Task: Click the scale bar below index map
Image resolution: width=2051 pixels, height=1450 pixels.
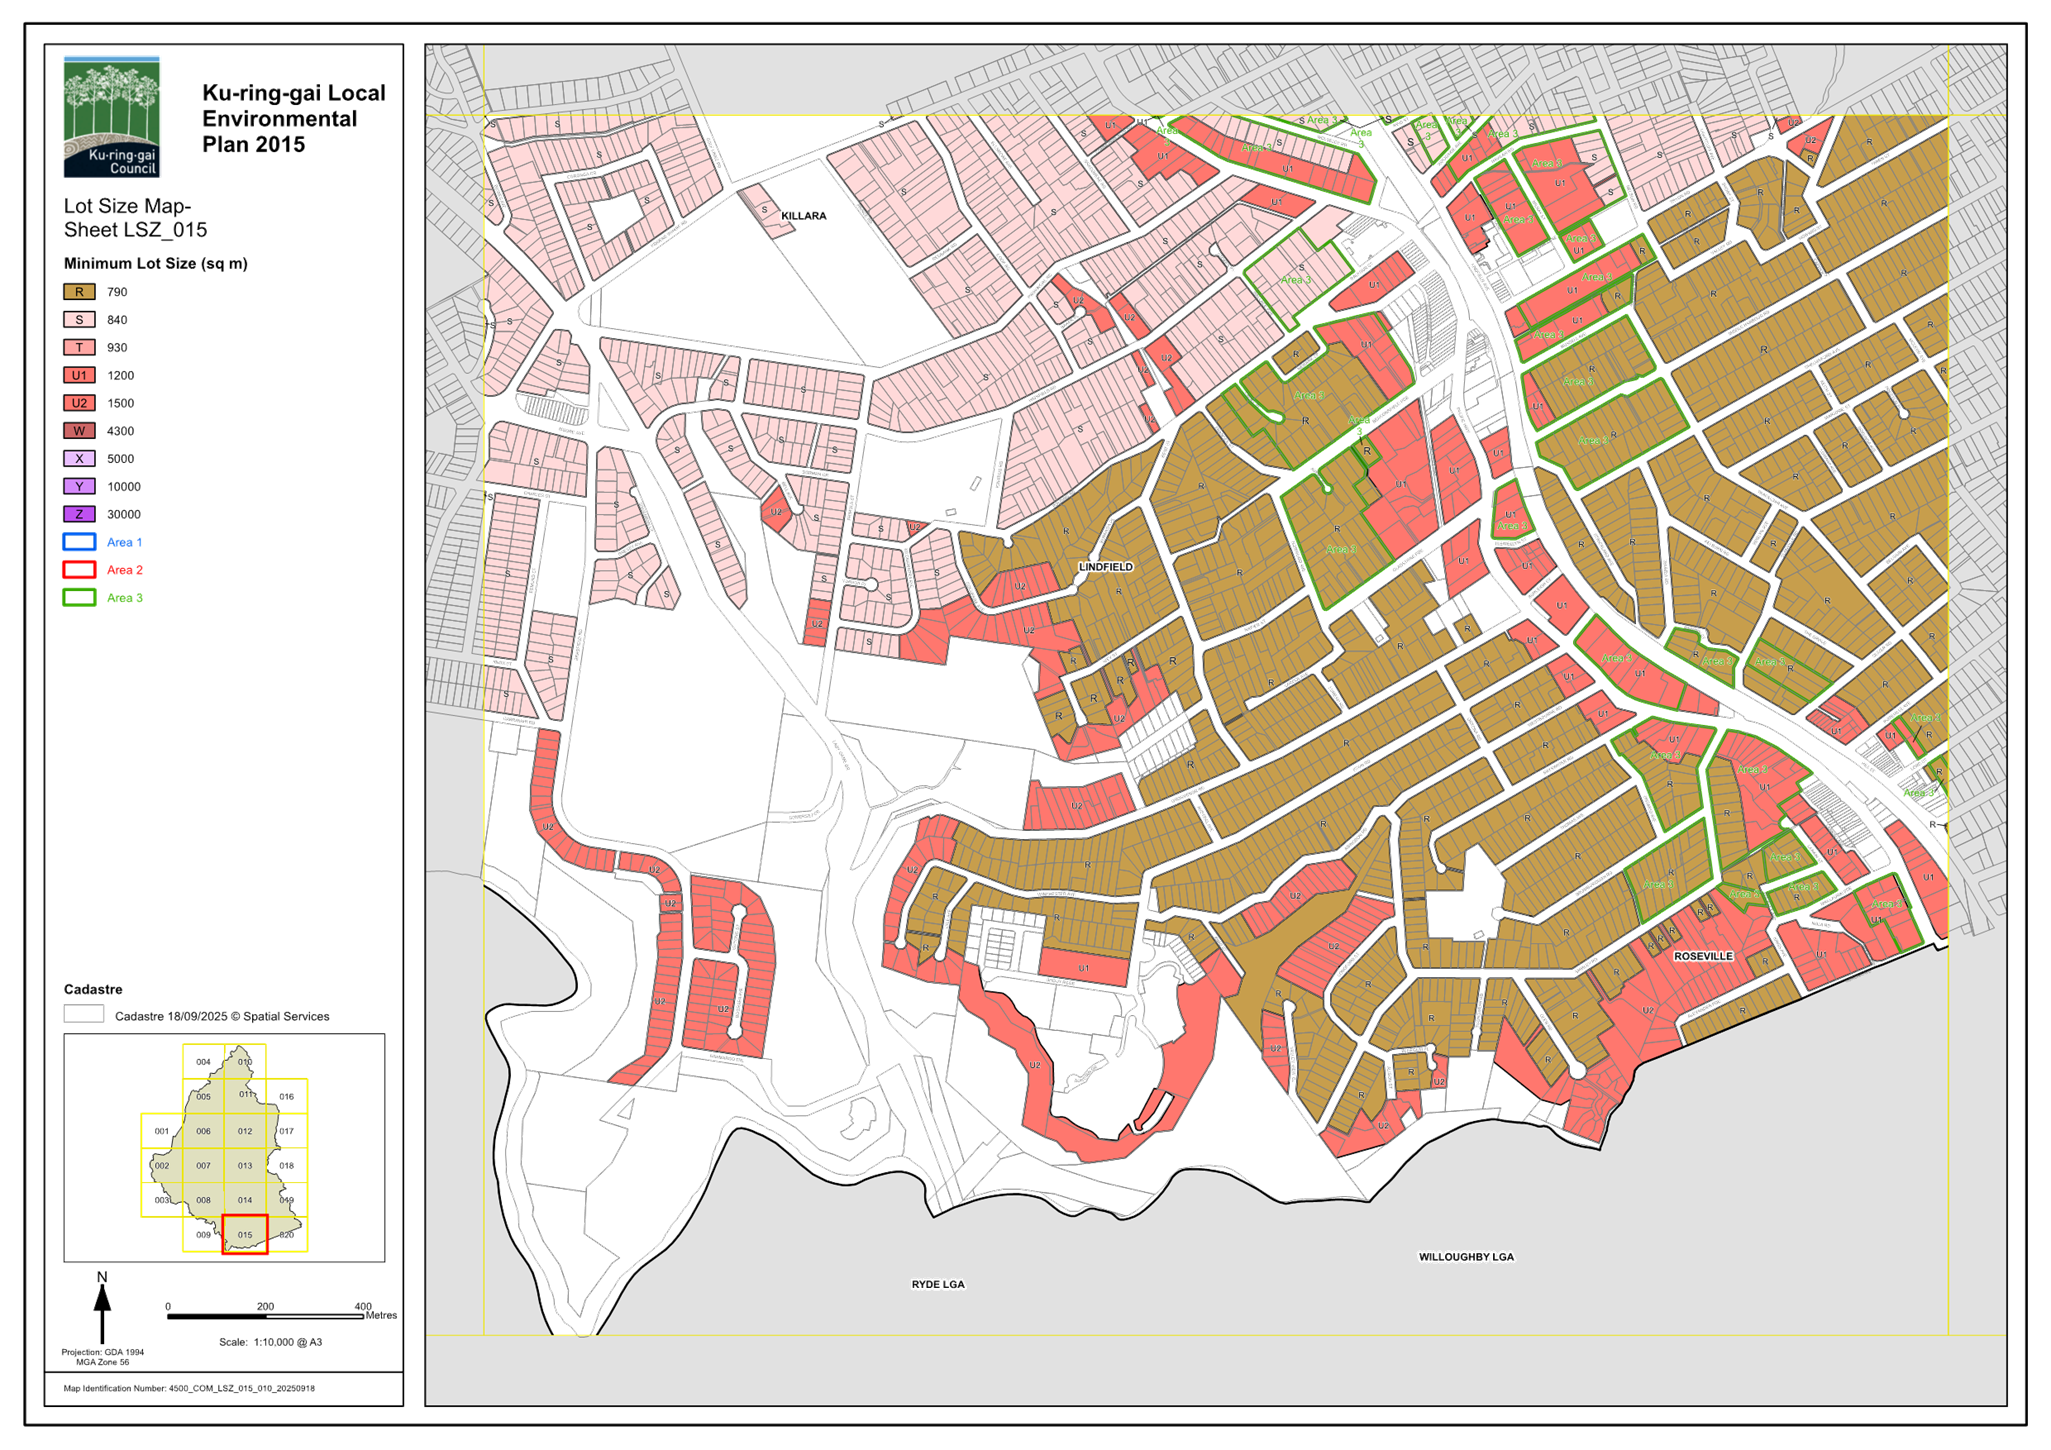Action: (265, 1317)
